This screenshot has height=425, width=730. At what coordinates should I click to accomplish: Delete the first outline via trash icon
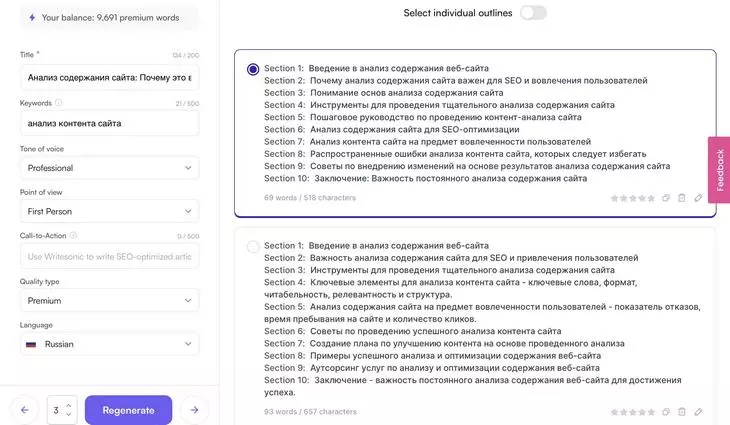(x=682, y=198)
